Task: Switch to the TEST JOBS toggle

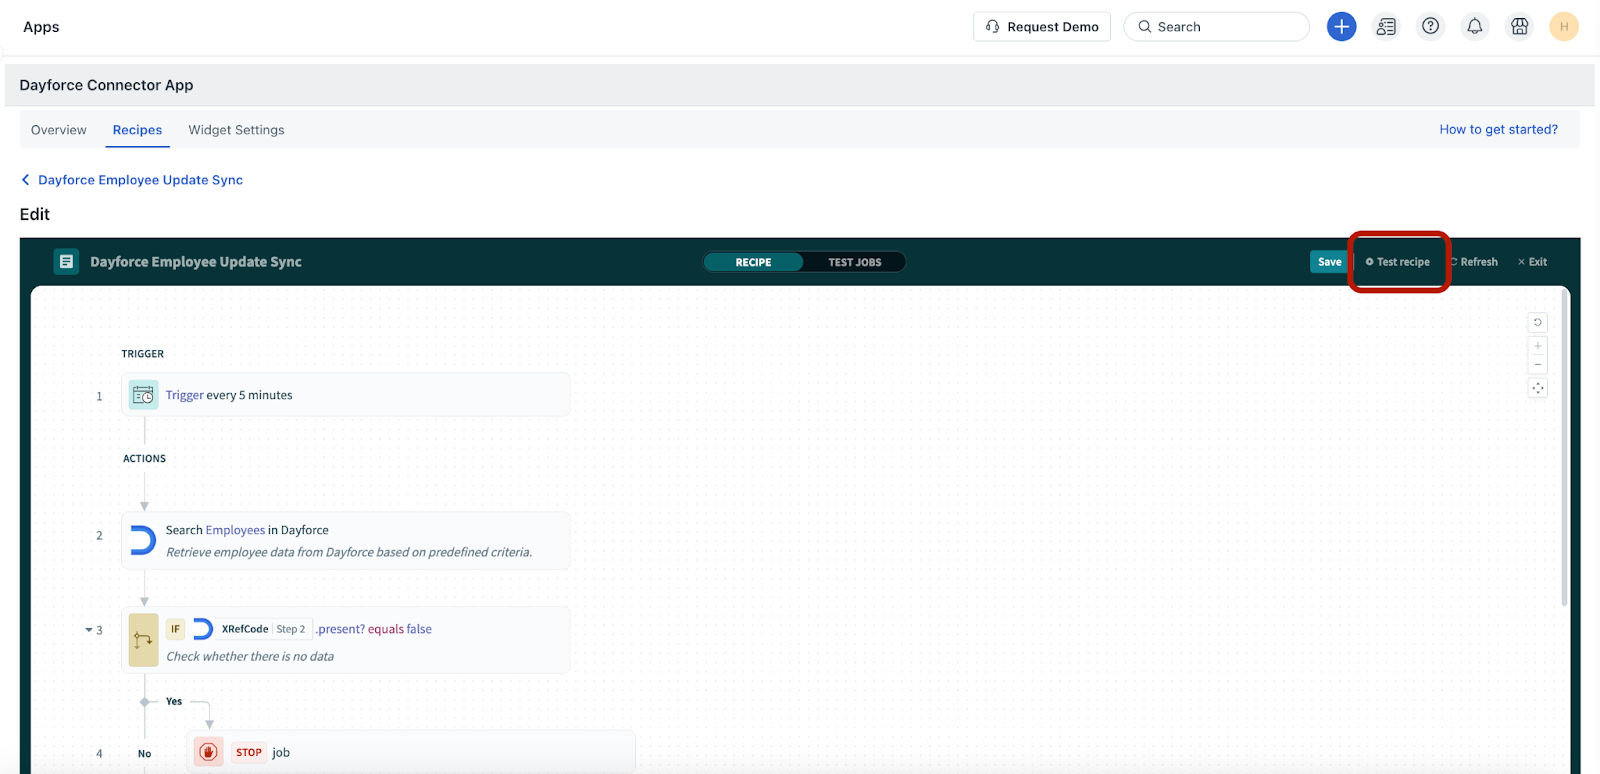Action: [854, 262]
